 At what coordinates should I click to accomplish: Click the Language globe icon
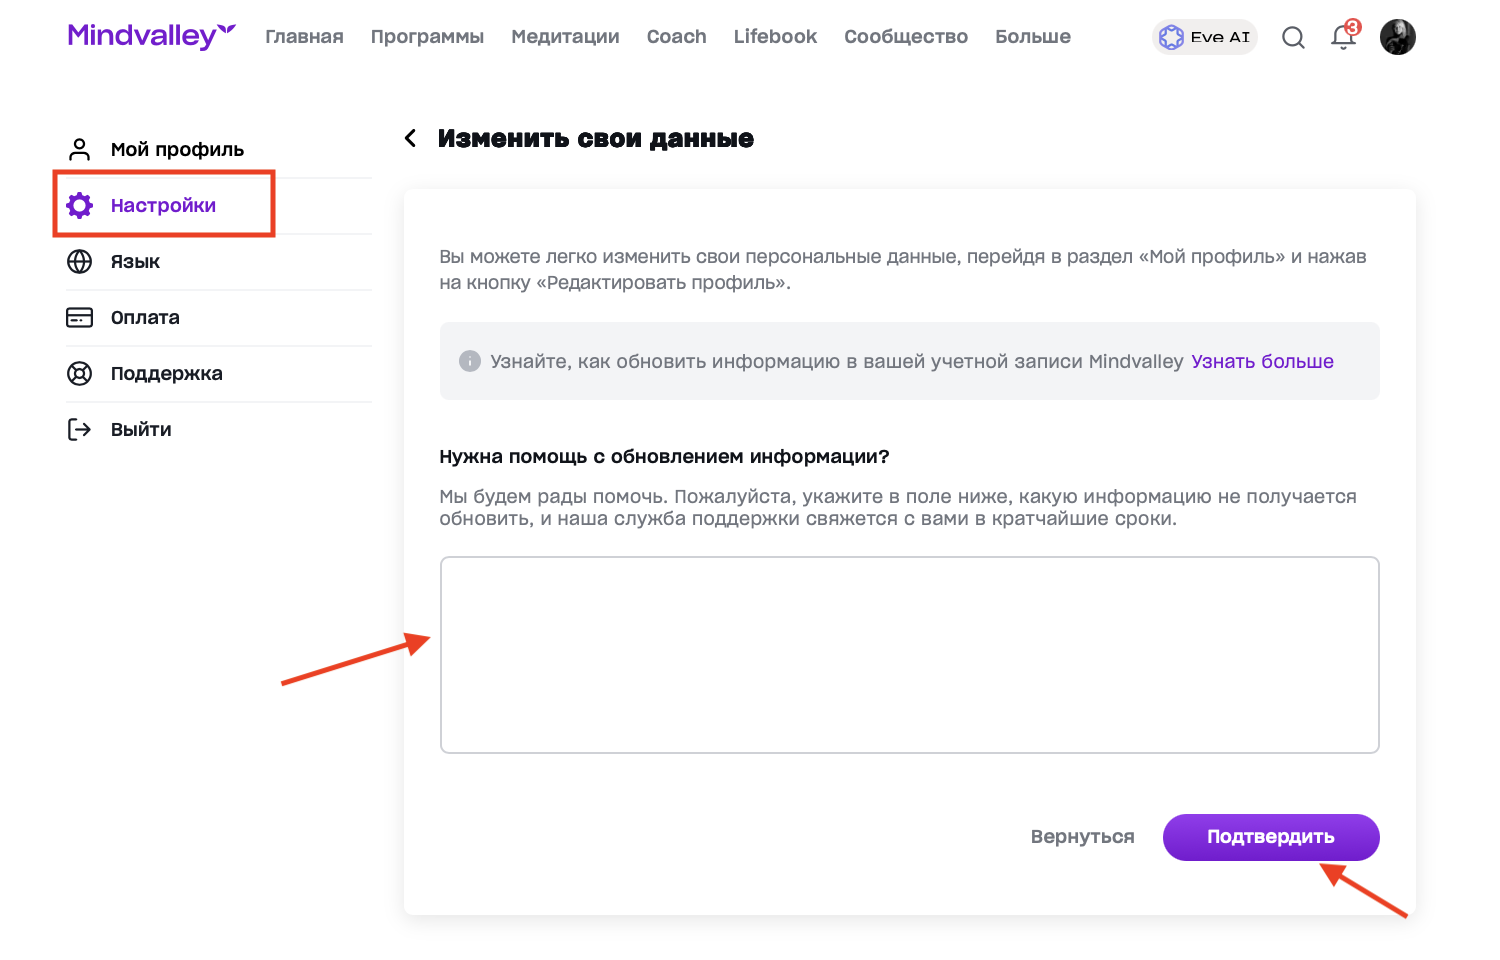click(80, 261)
